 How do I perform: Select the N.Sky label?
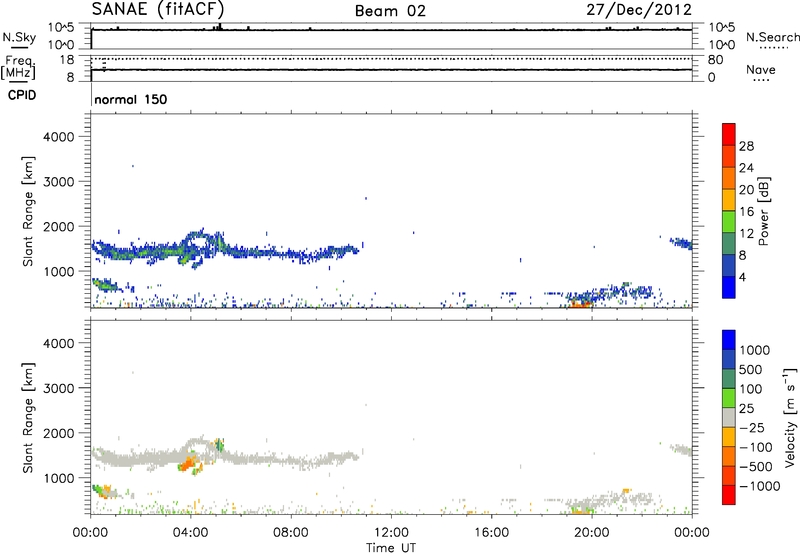[x=19, y=37]
